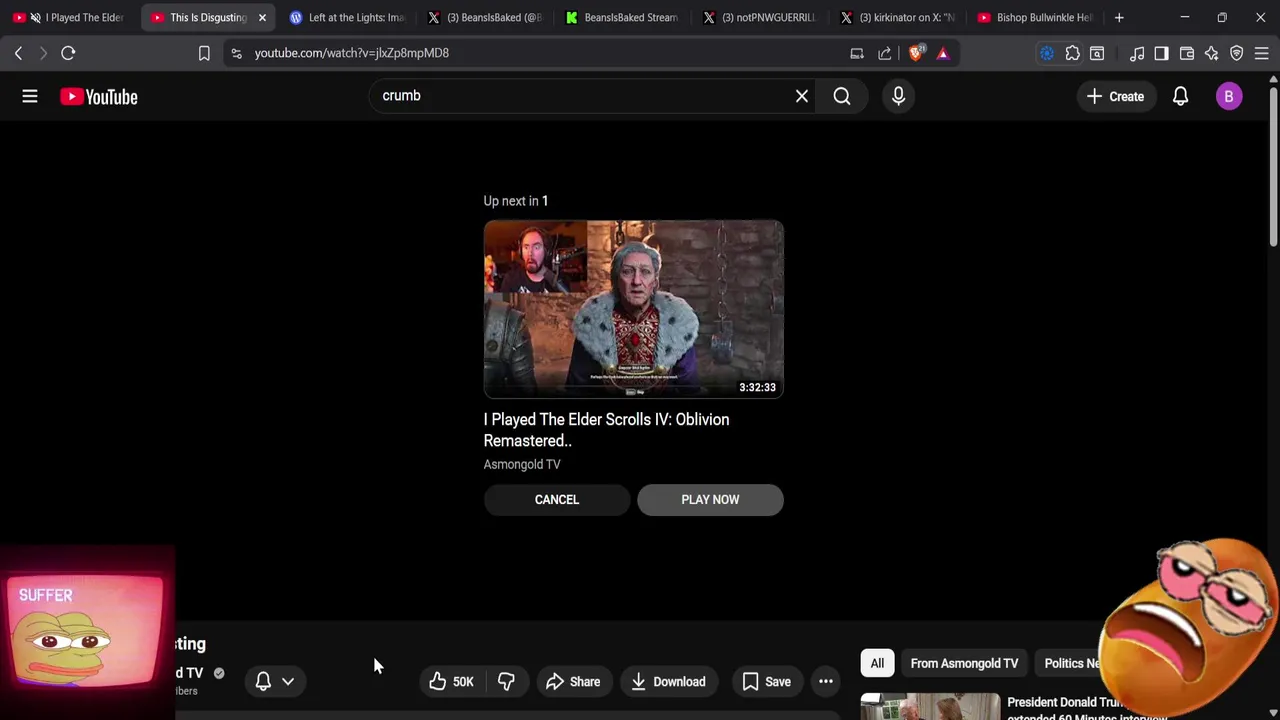1280x720 pixels.
Task: Open the Leo AI sparkle icon
Action: click(x=1212, y=53)
